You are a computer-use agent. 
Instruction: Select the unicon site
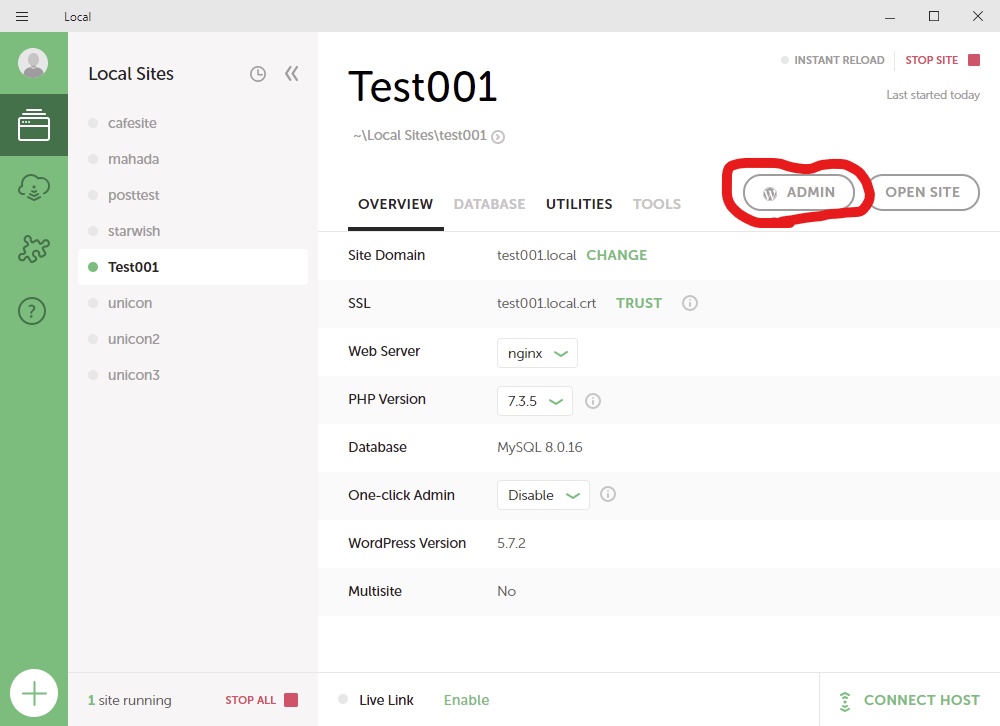193,303
